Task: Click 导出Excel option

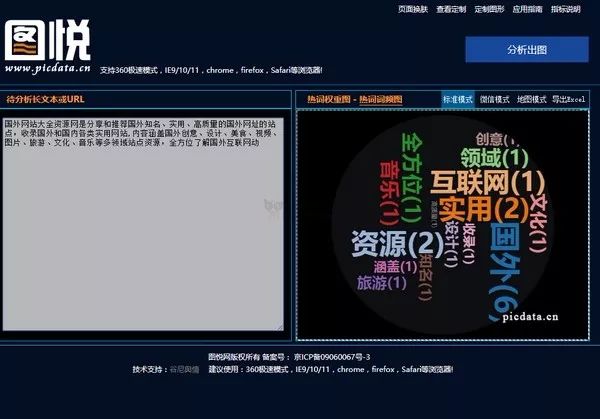Action: [568, 99]
